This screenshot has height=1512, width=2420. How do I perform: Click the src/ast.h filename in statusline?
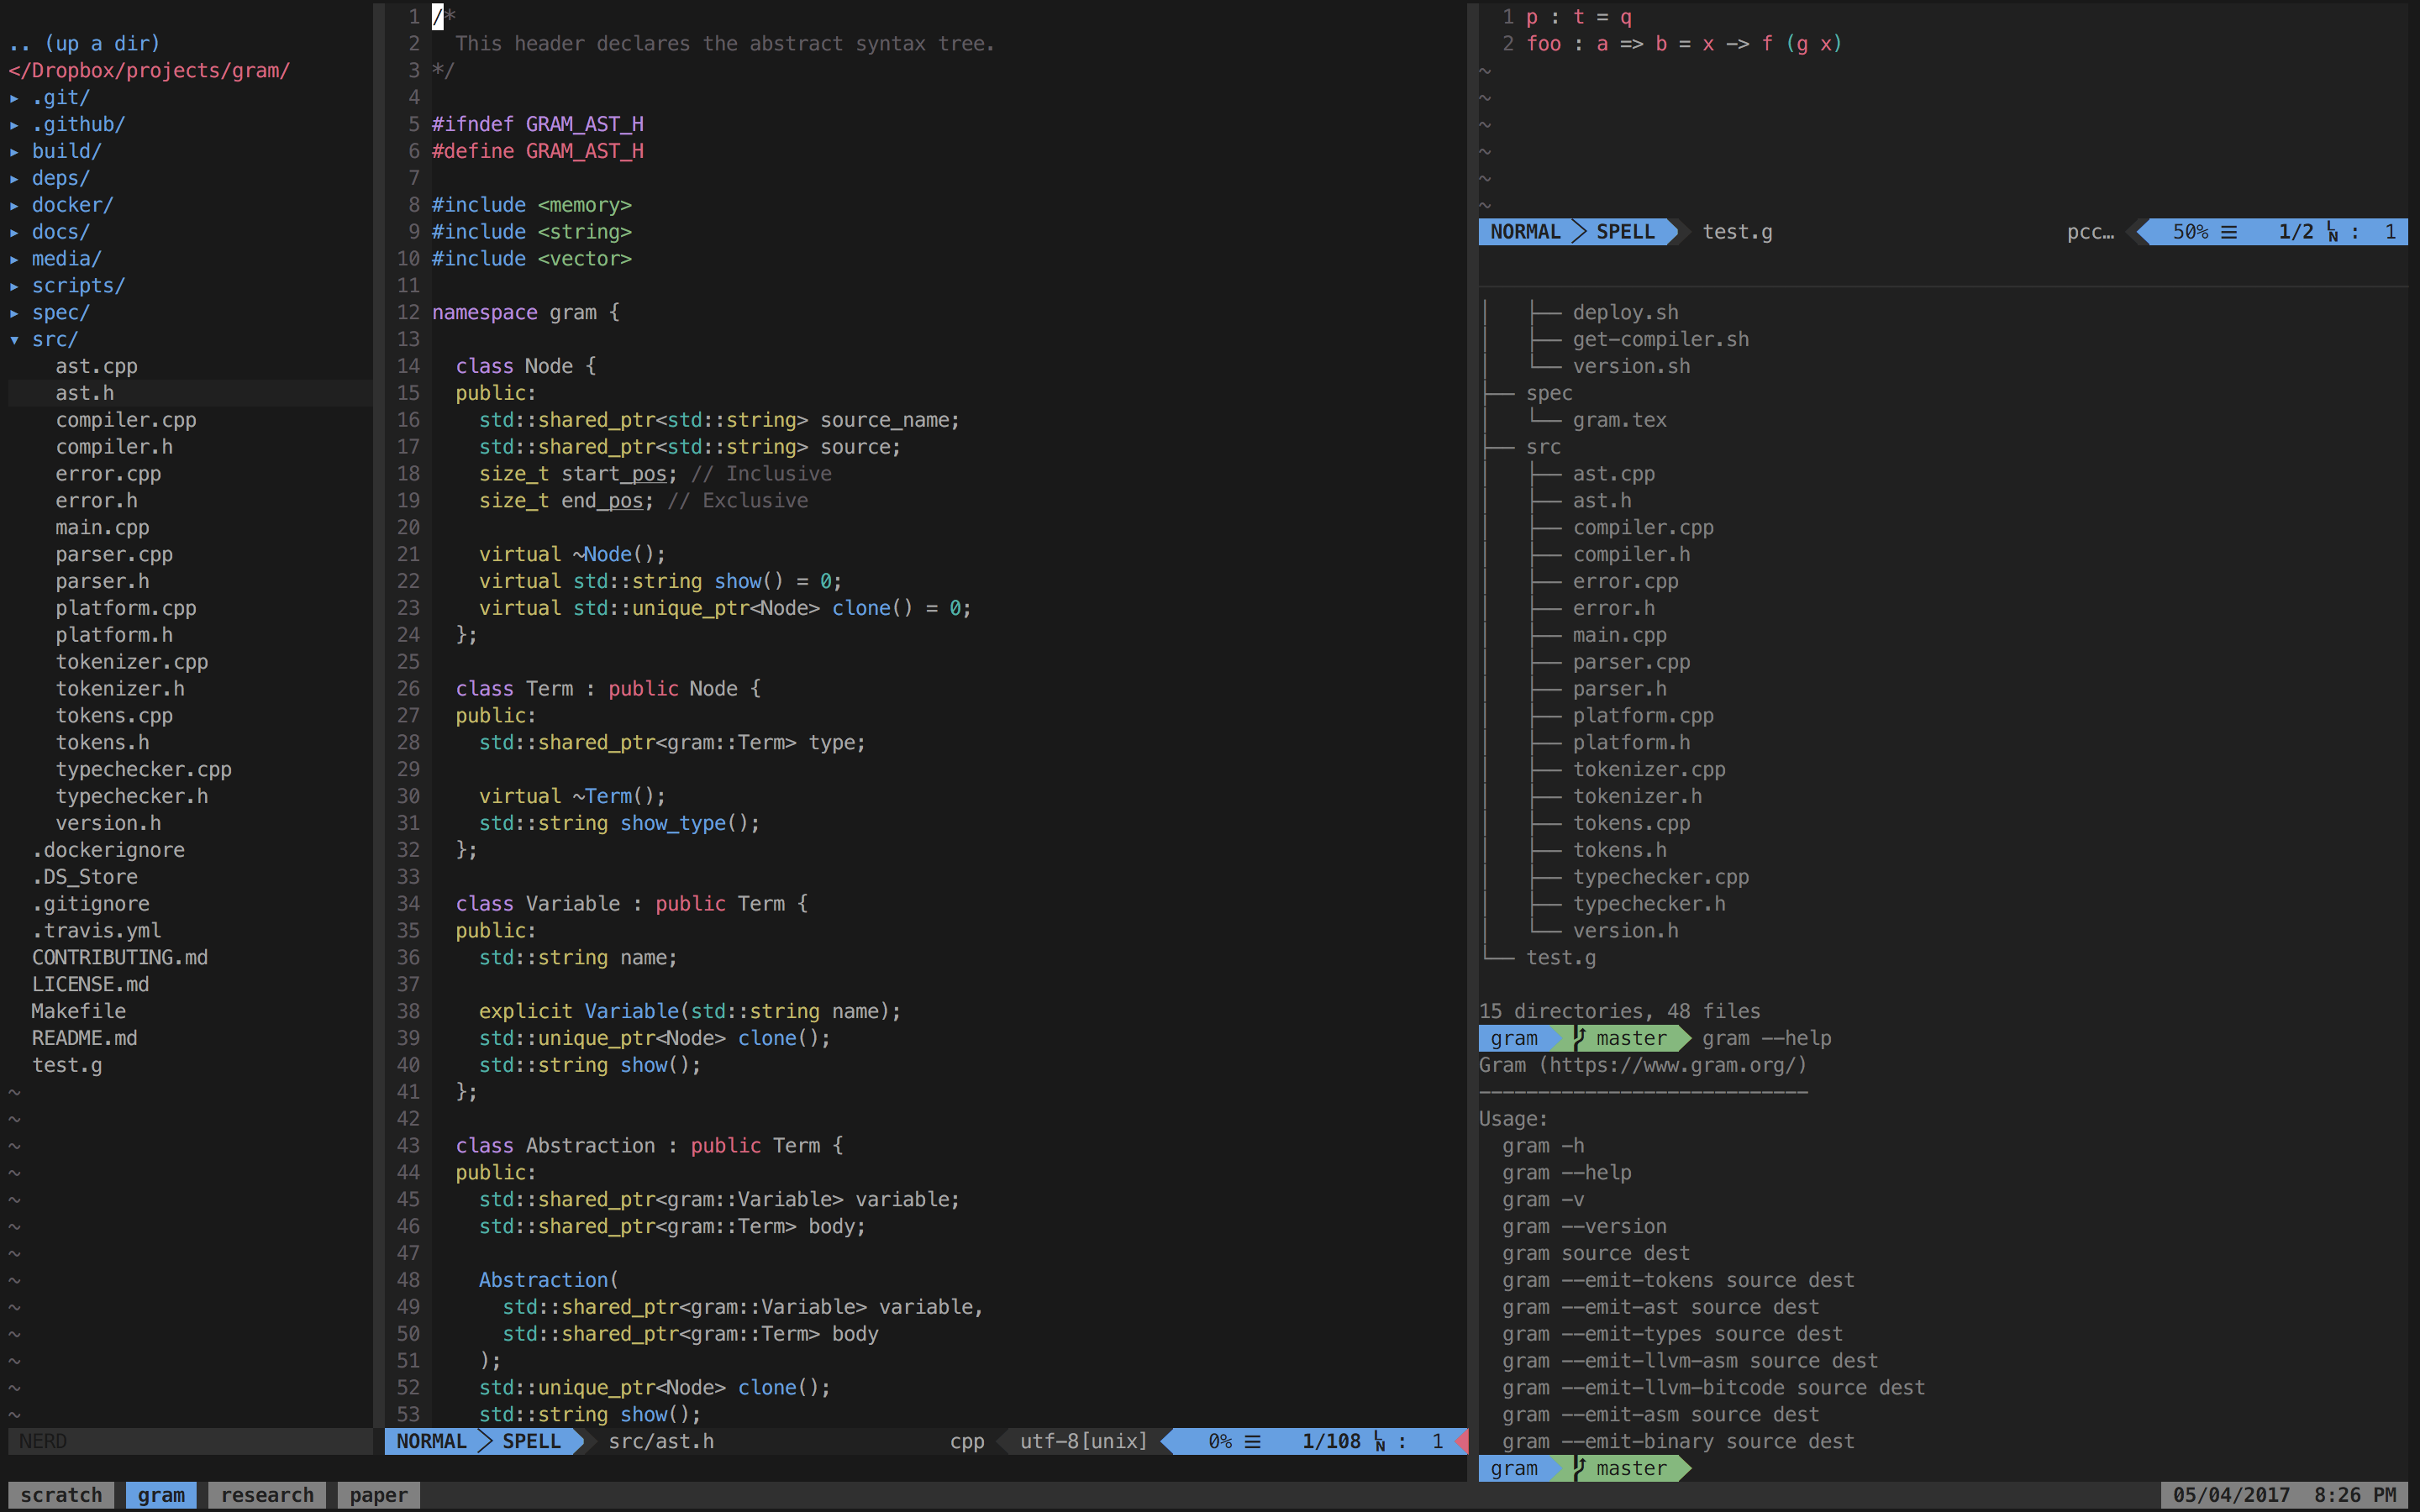[661, 1442]
